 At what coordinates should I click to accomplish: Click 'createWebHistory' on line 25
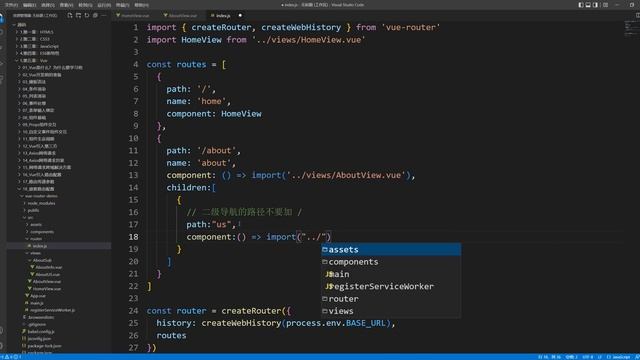pos(241,323)
